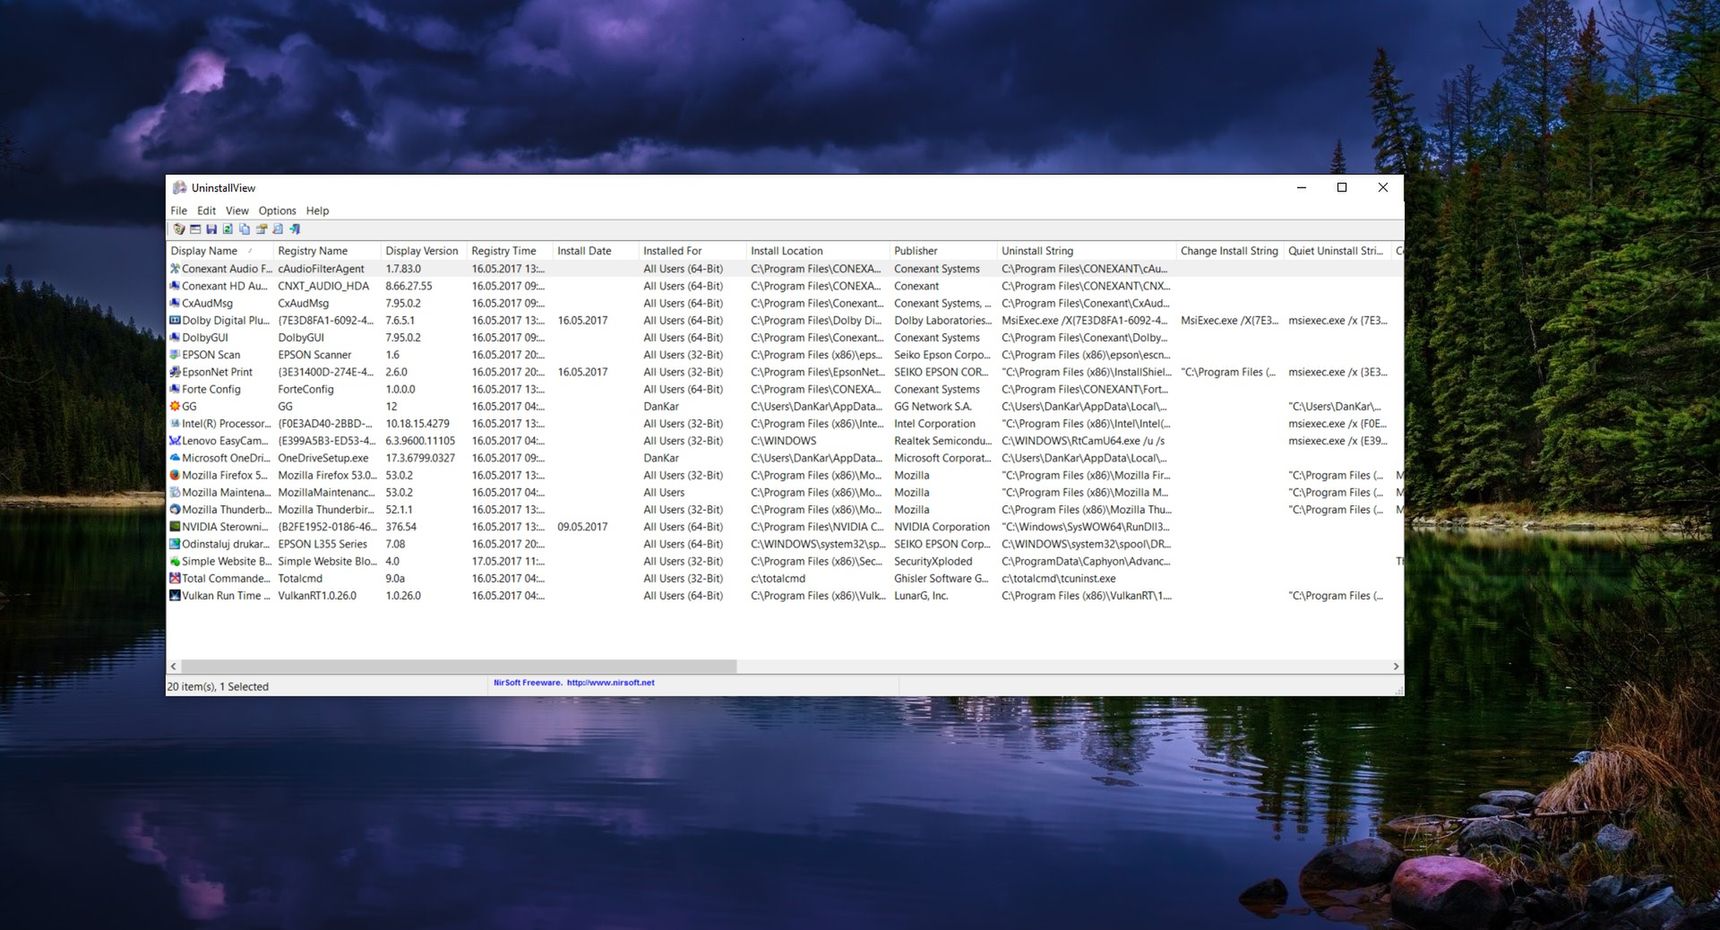This screenshot has width=1720, height=930.
Task: Click the Copy Selected Items toolbar icon
Action: [244, 229]
